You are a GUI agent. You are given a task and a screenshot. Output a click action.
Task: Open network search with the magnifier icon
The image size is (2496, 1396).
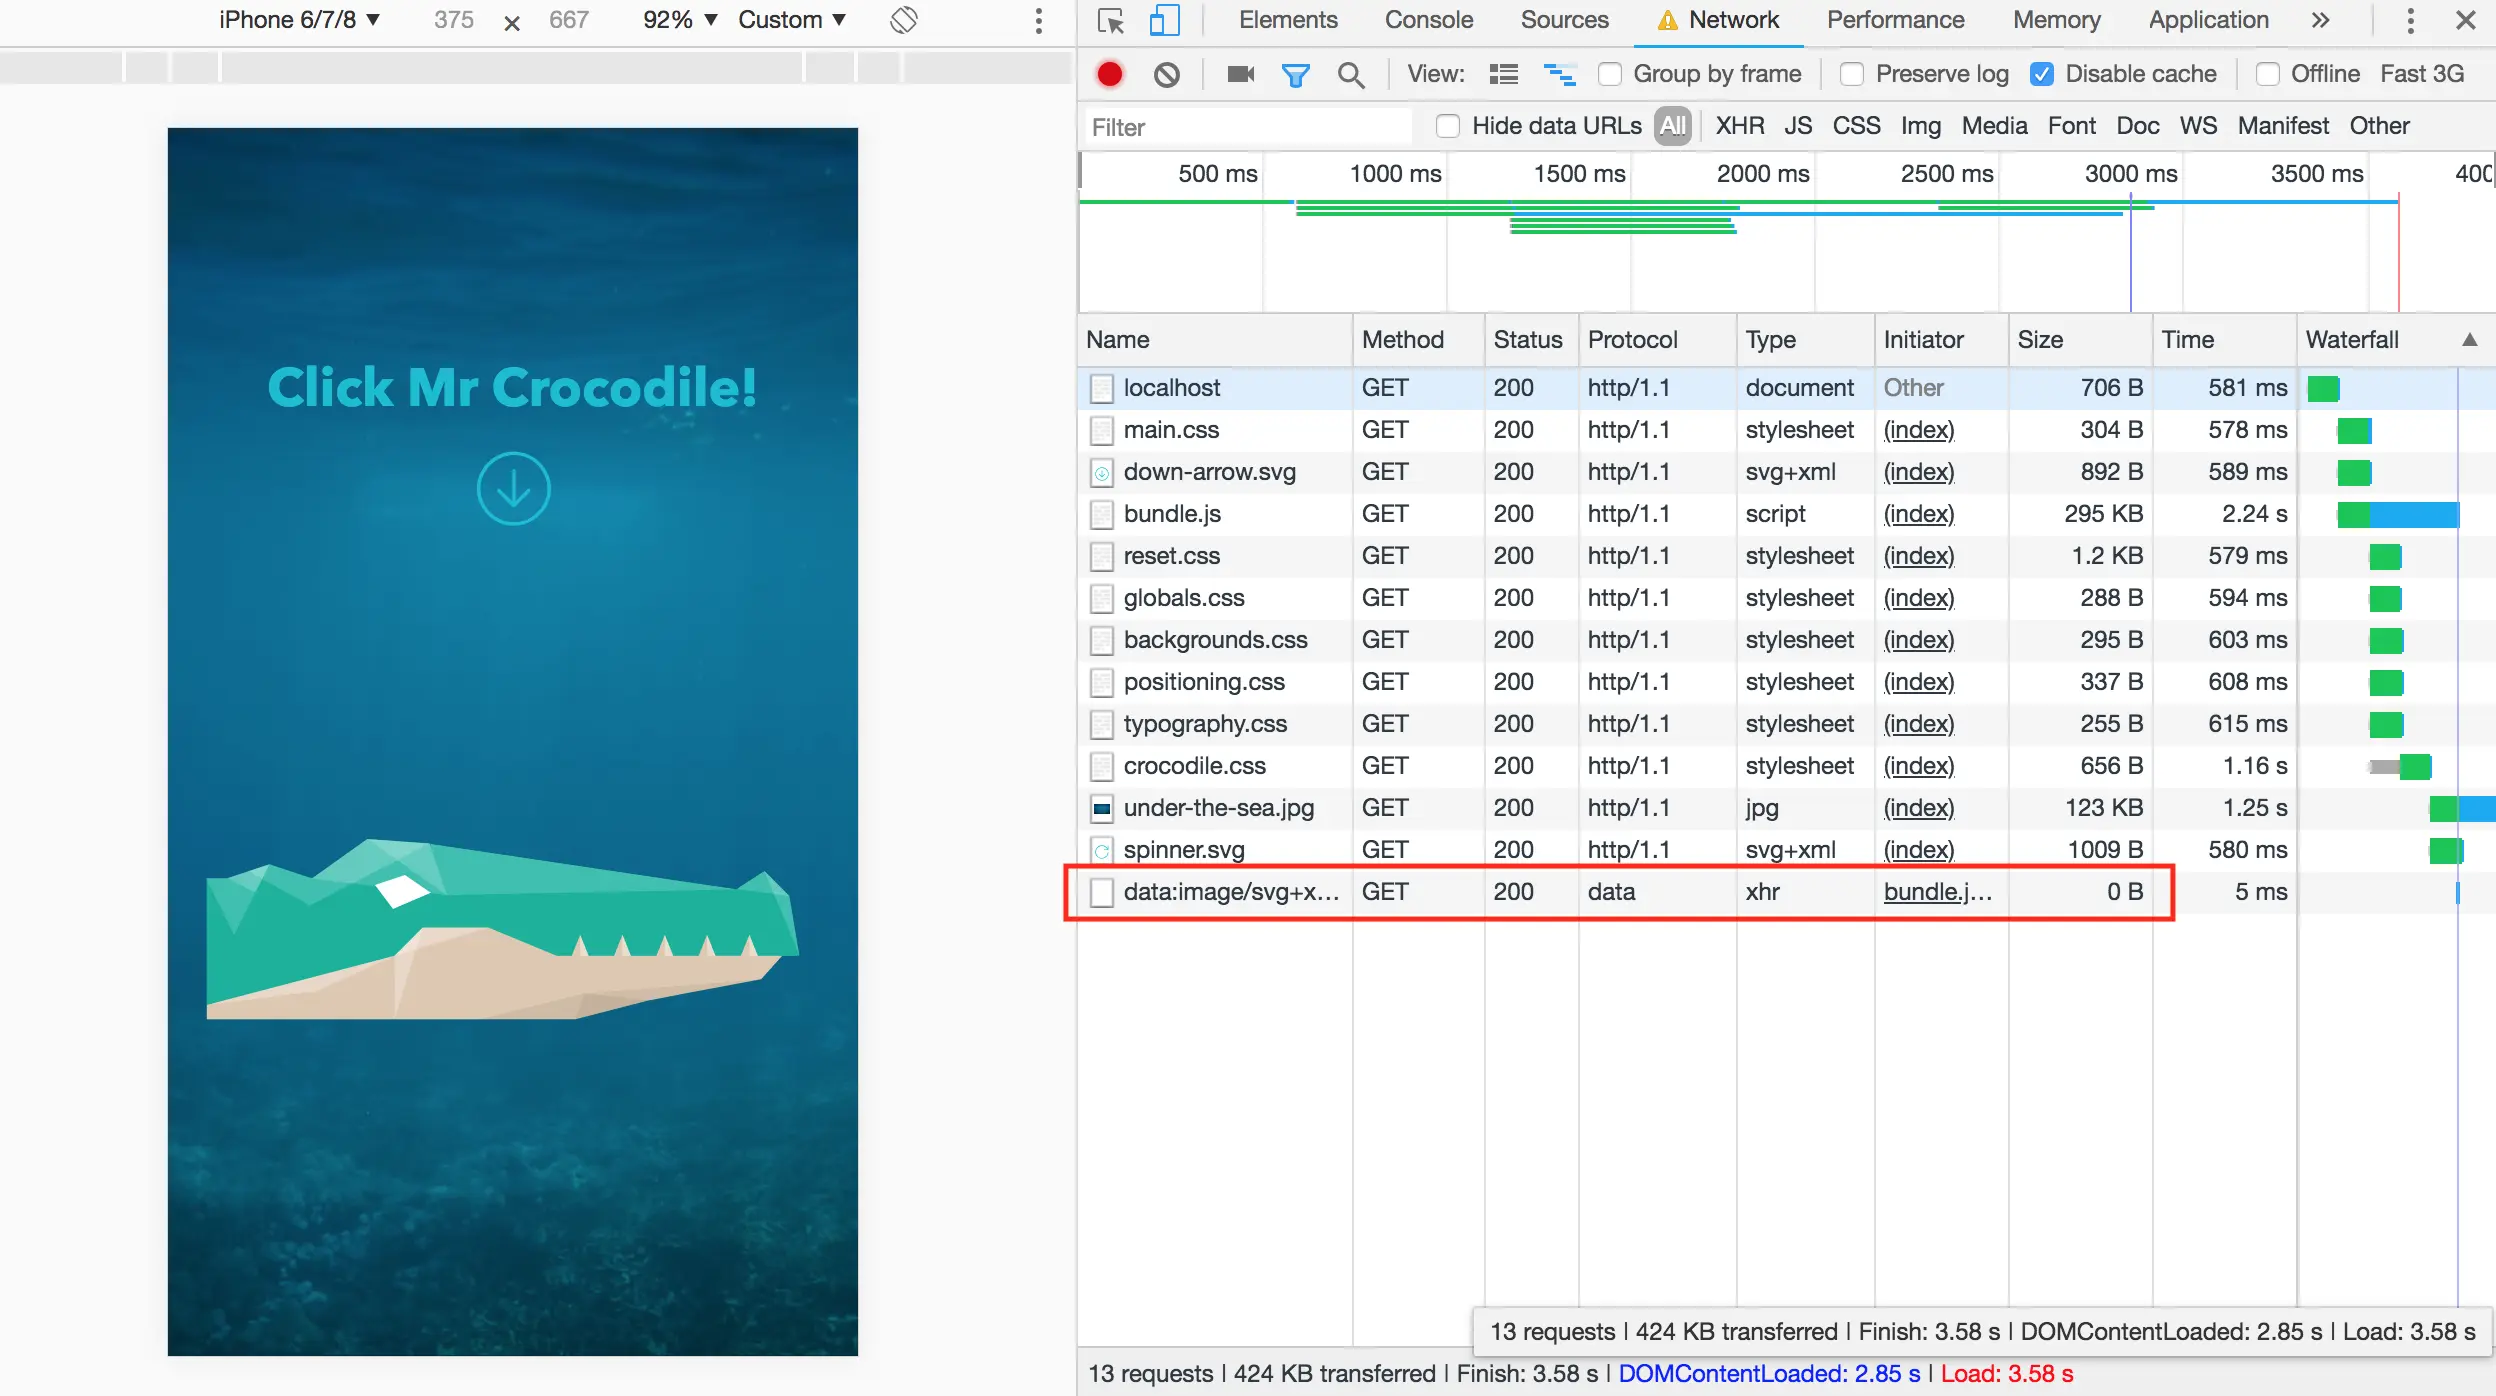[x=1351, y=75]
